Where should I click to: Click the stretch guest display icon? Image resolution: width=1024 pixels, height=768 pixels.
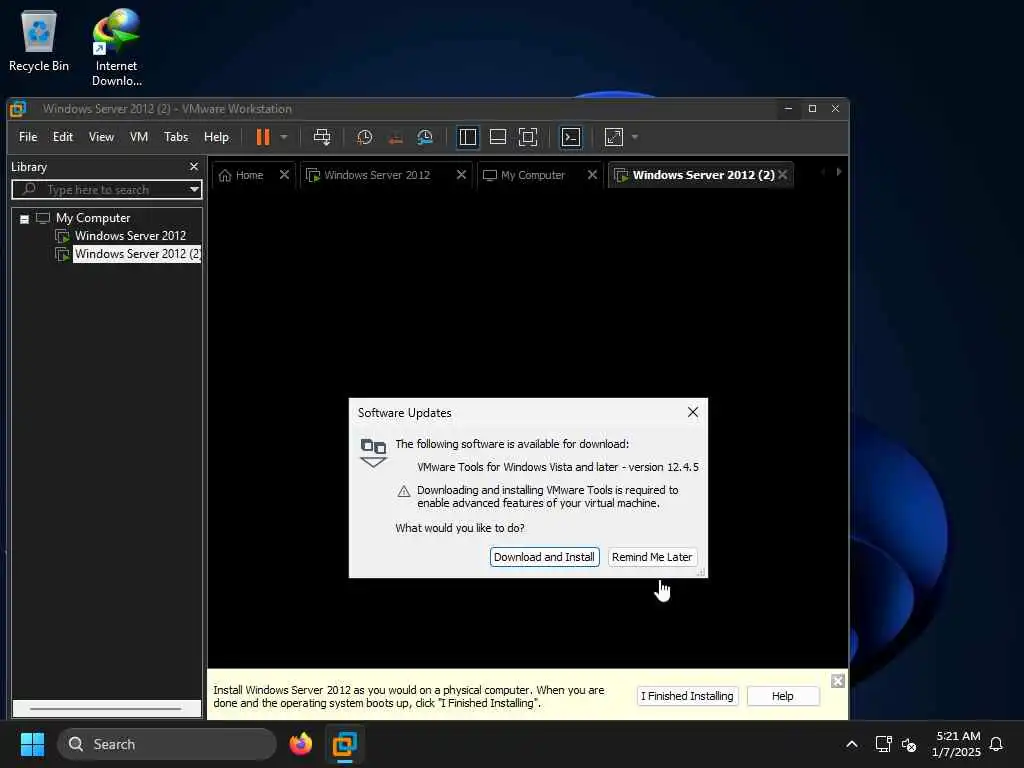[614, 137]
